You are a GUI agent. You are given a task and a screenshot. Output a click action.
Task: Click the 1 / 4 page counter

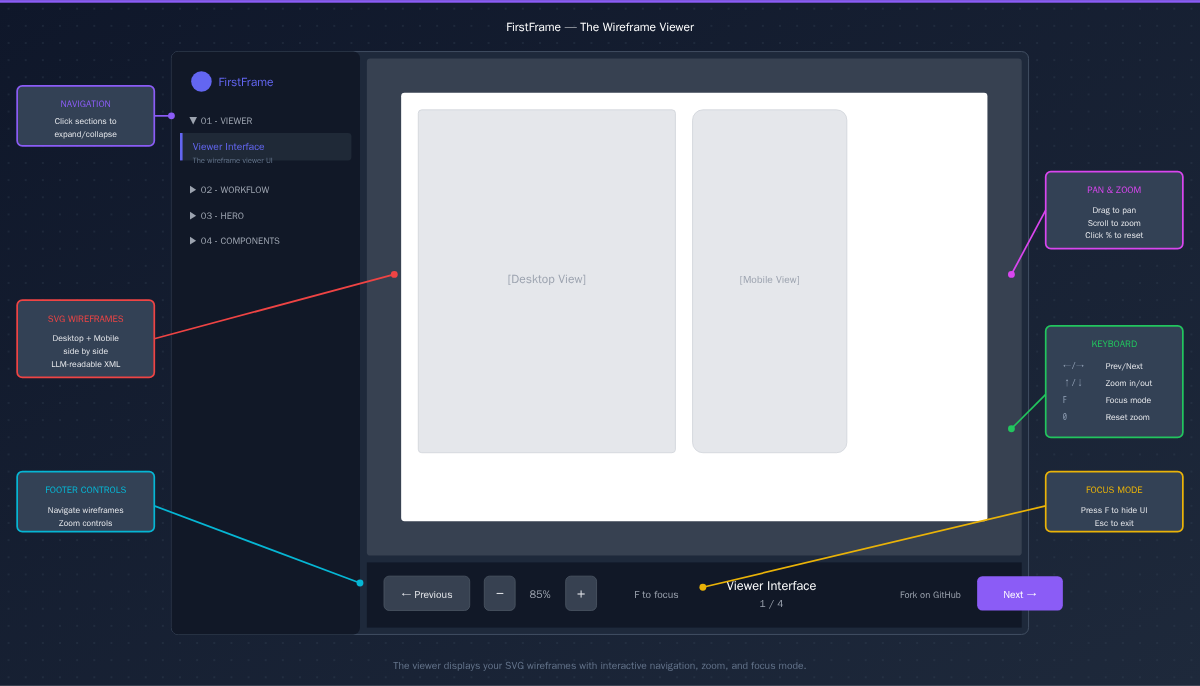point(771,604)
